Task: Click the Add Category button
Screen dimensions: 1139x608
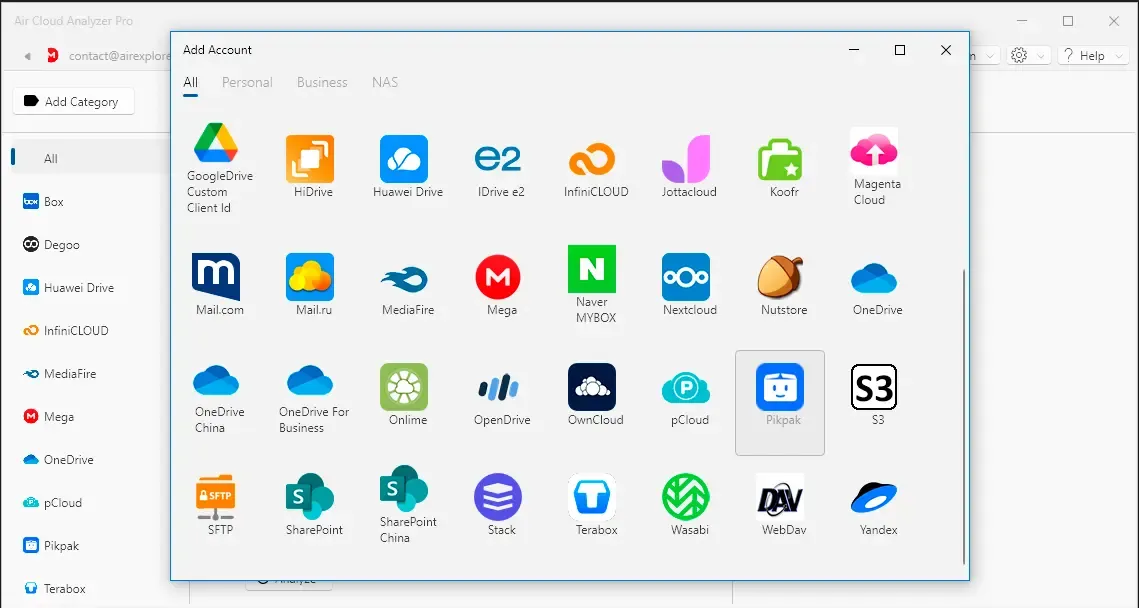Action: point(73,102)
